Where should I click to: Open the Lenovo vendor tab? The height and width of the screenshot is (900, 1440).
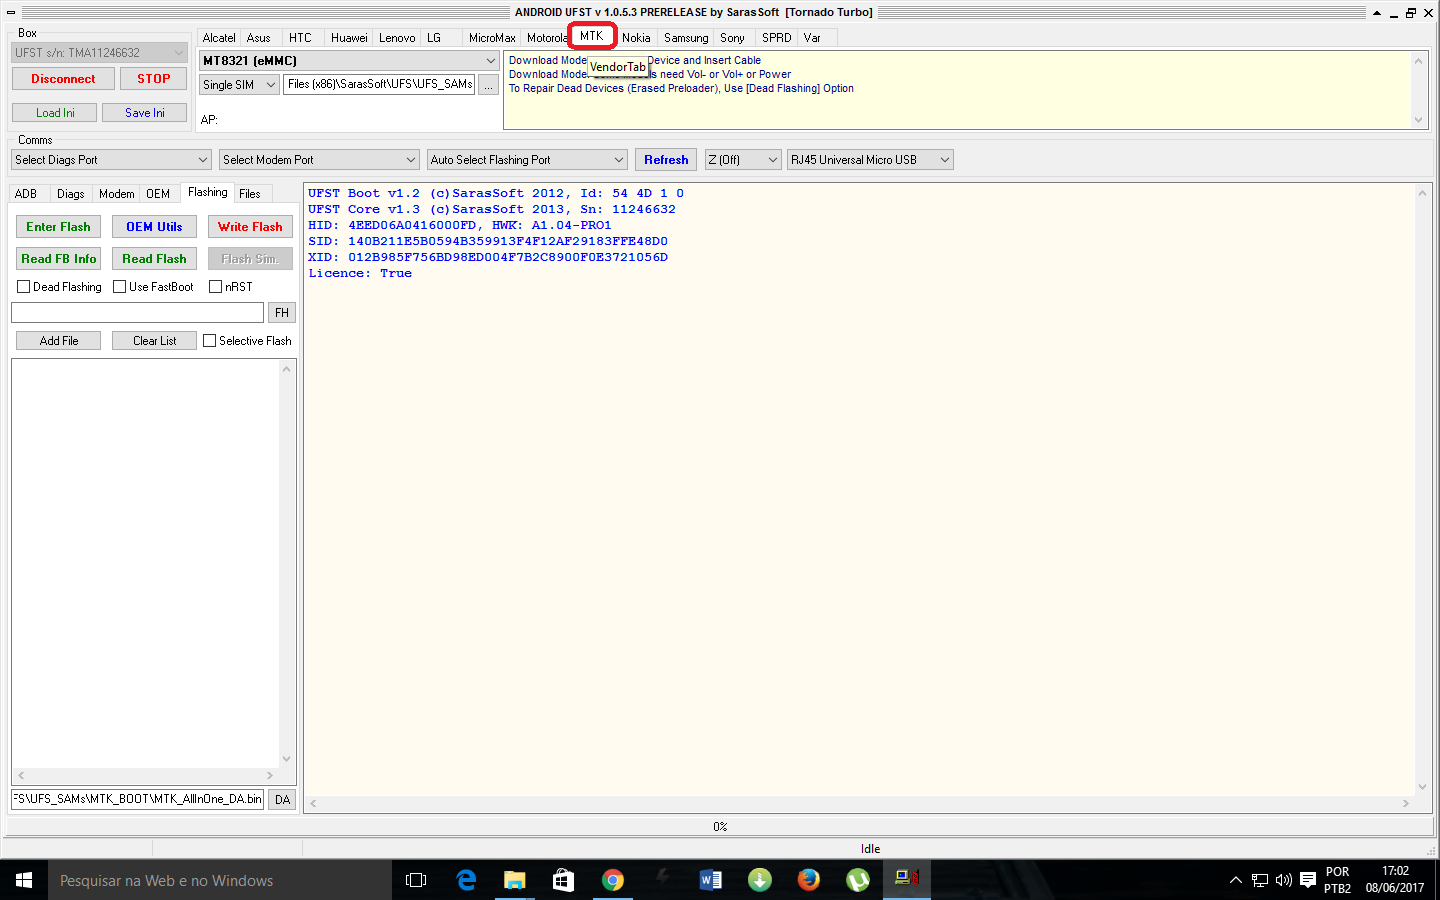[397, 38]
